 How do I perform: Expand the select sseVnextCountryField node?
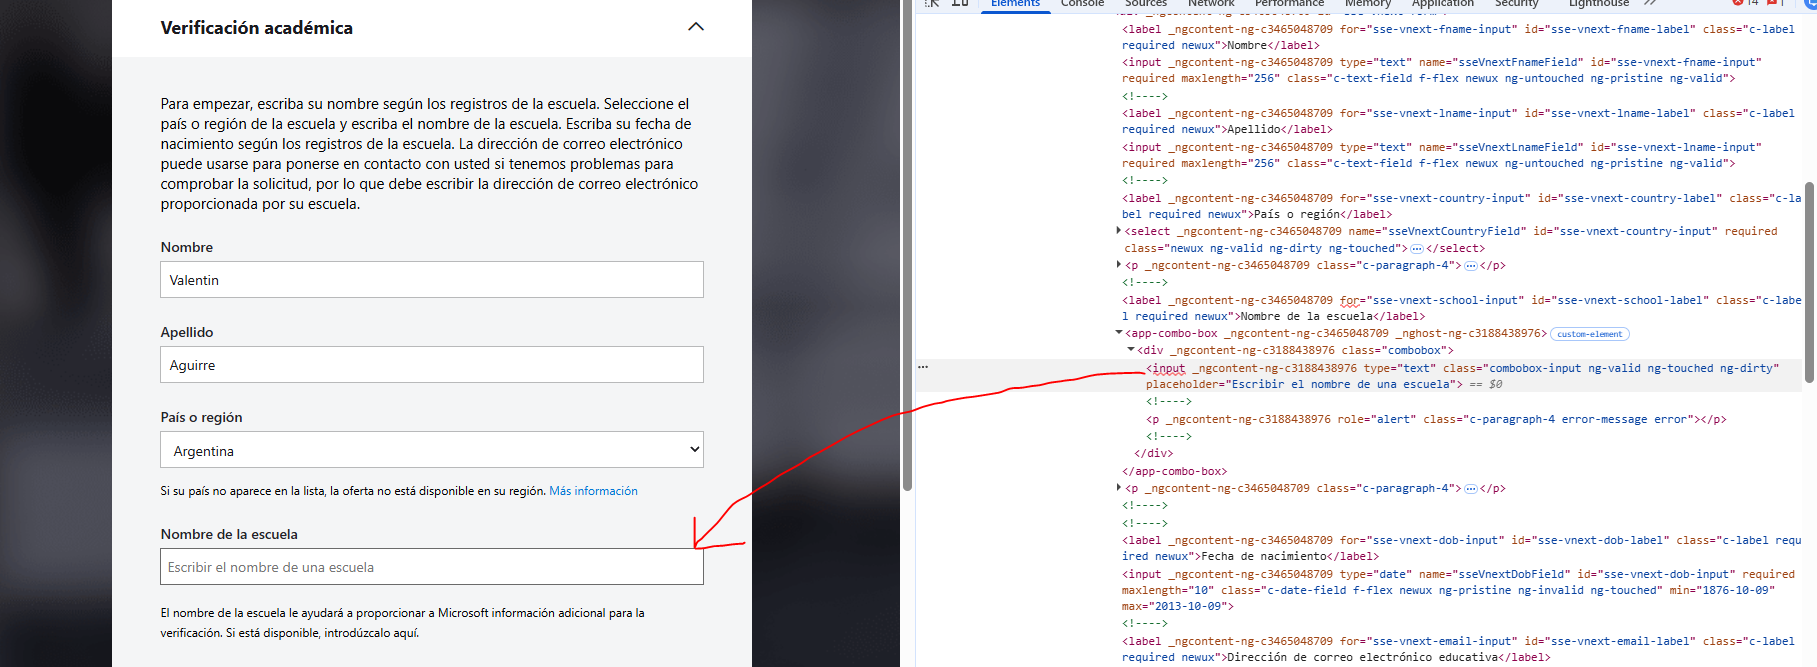[1119, 231]
